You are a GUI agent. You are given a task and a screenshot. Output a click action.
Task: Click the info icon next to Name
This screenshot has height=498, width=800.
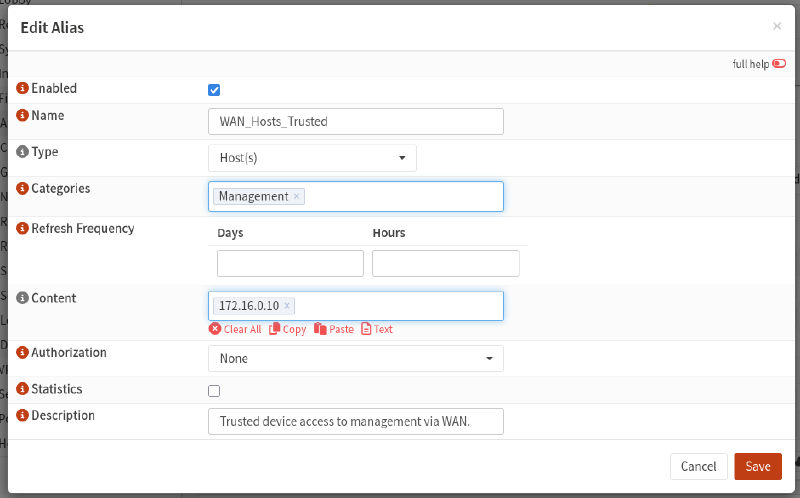pos(22,115)
